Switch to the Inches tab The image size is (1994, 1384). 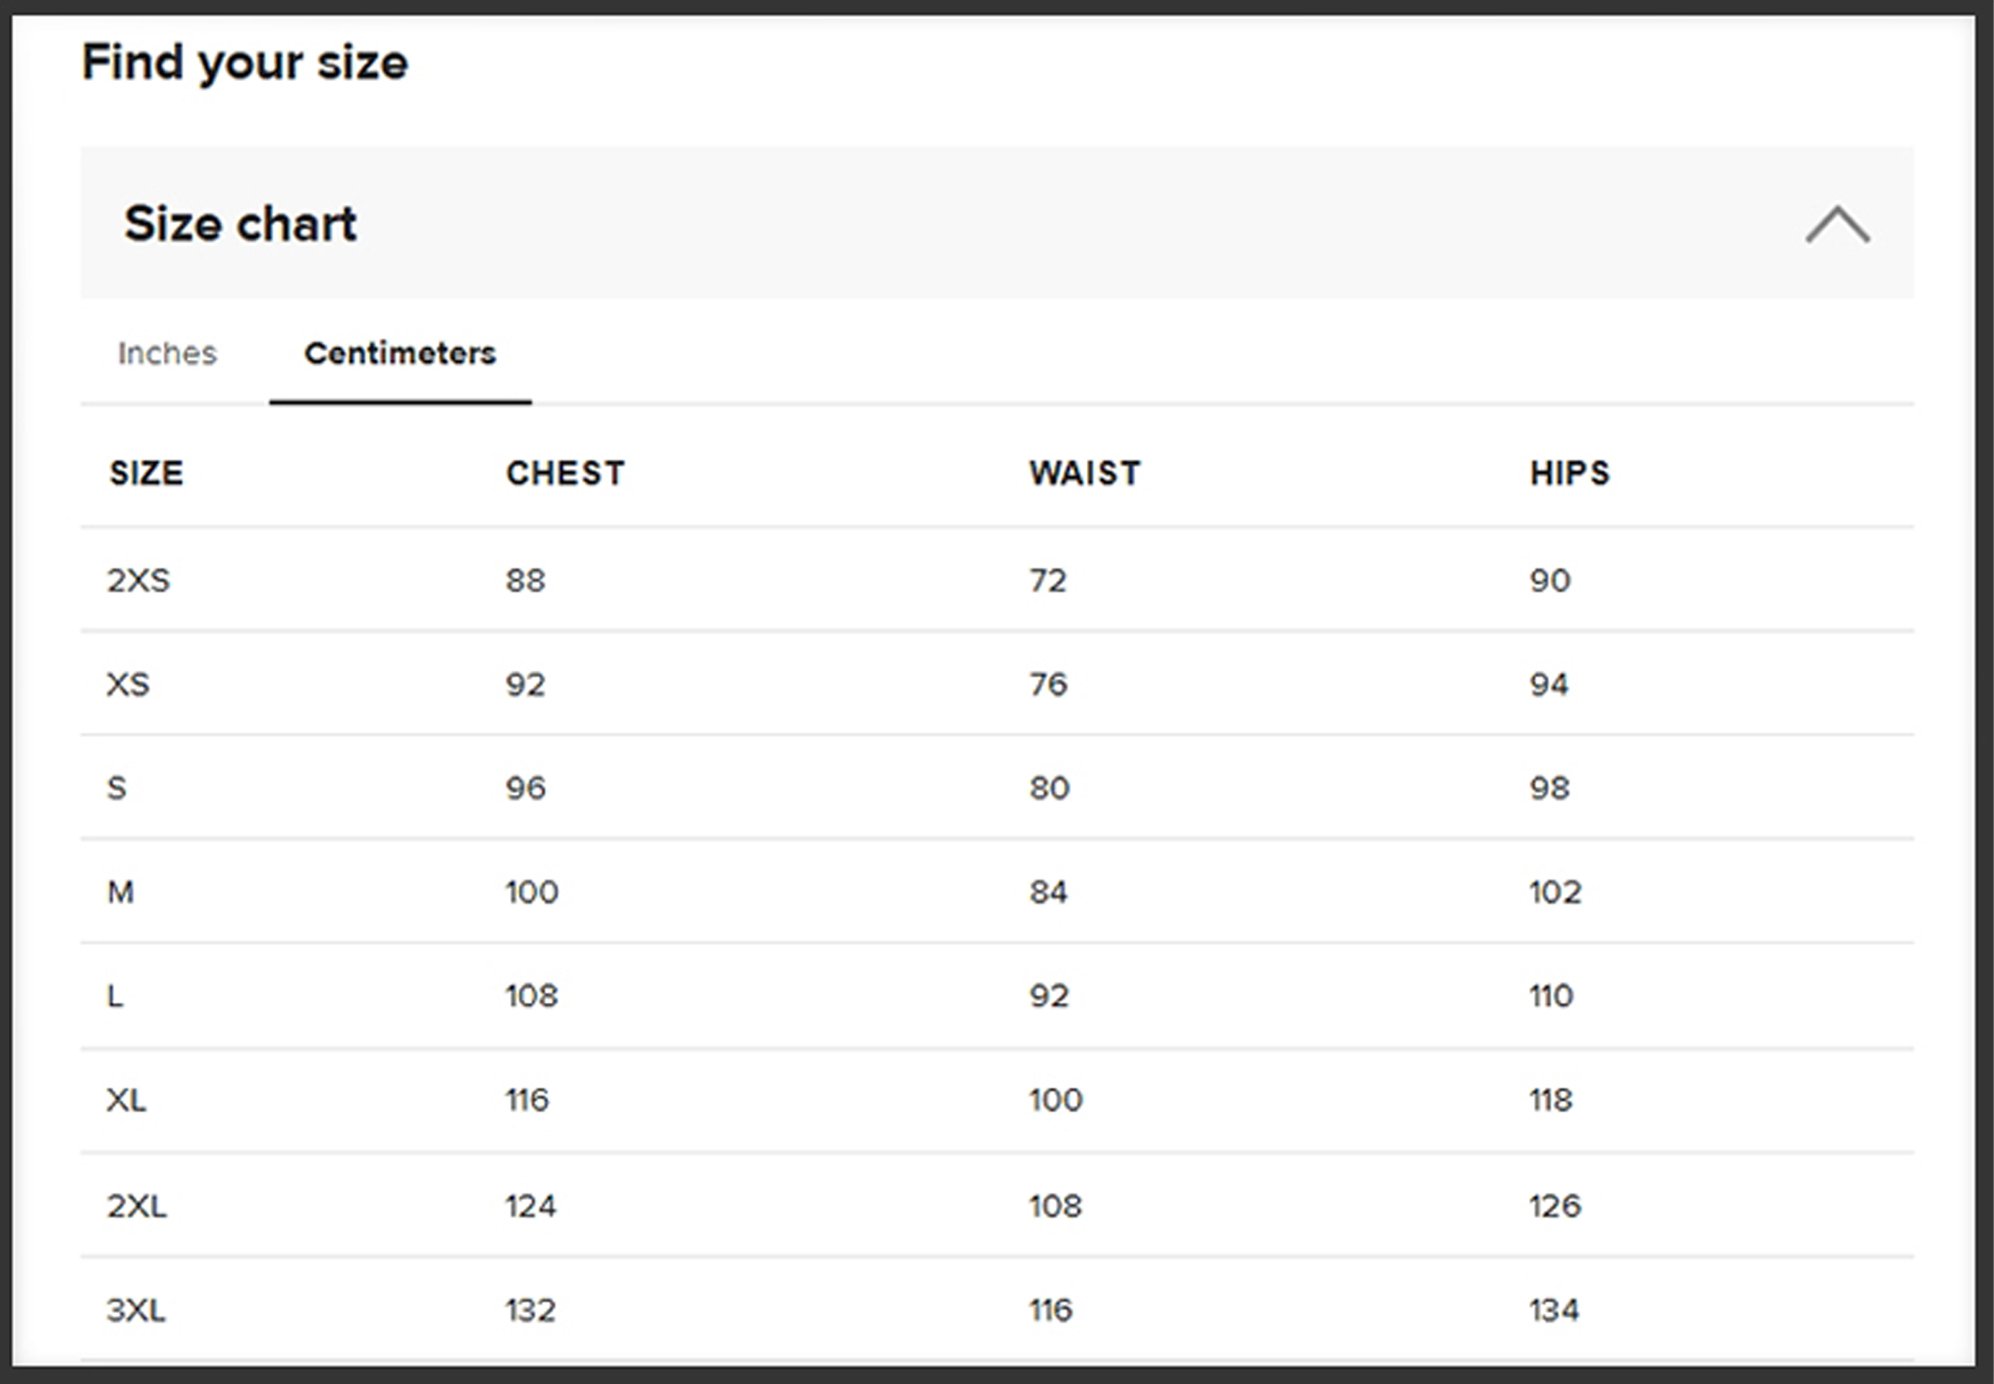167,353
